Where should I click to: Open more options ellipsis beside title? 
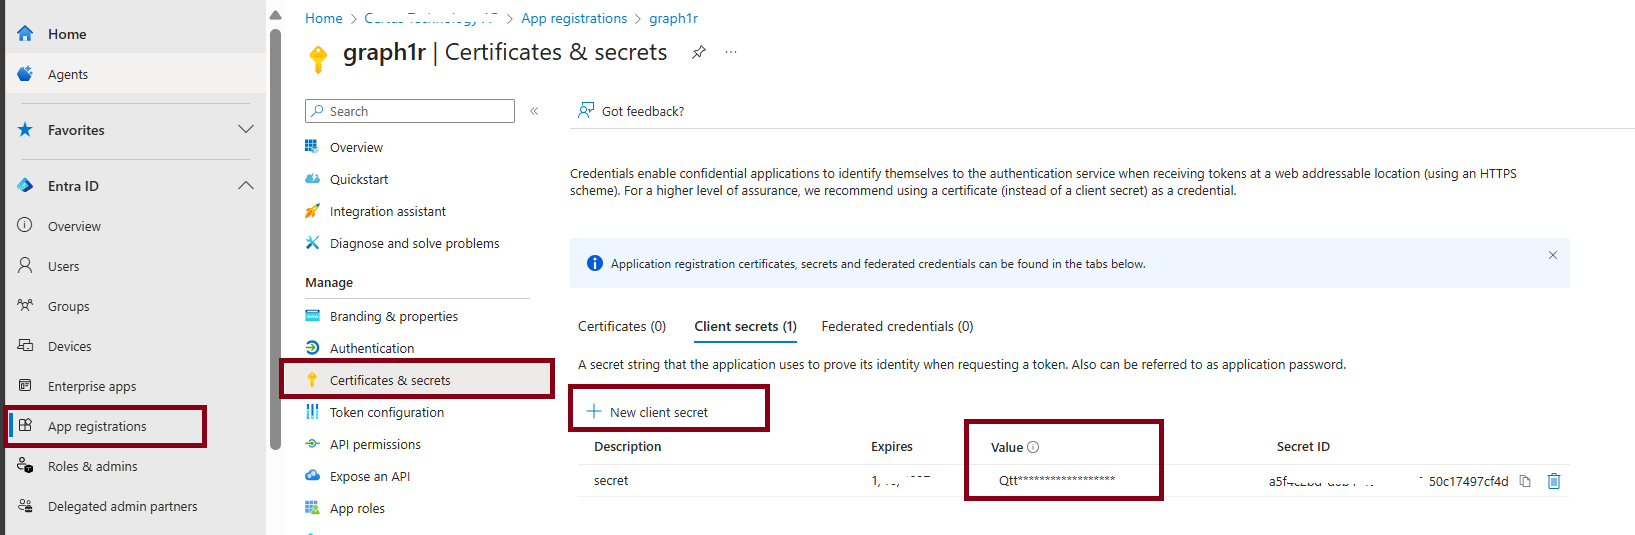point(731,52)
